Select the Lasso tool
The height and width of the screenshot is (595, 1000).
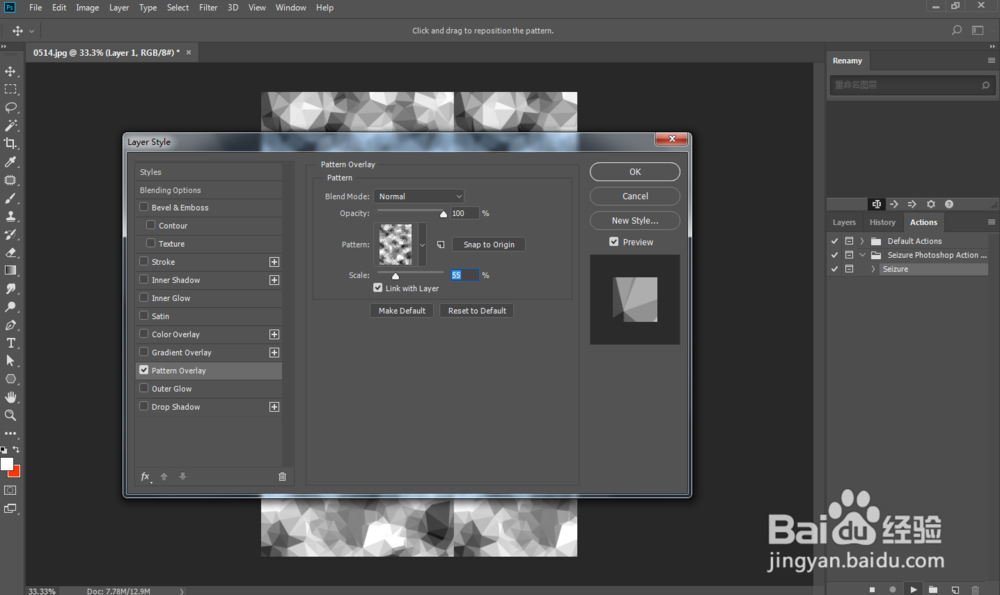[x=10, y=107]
